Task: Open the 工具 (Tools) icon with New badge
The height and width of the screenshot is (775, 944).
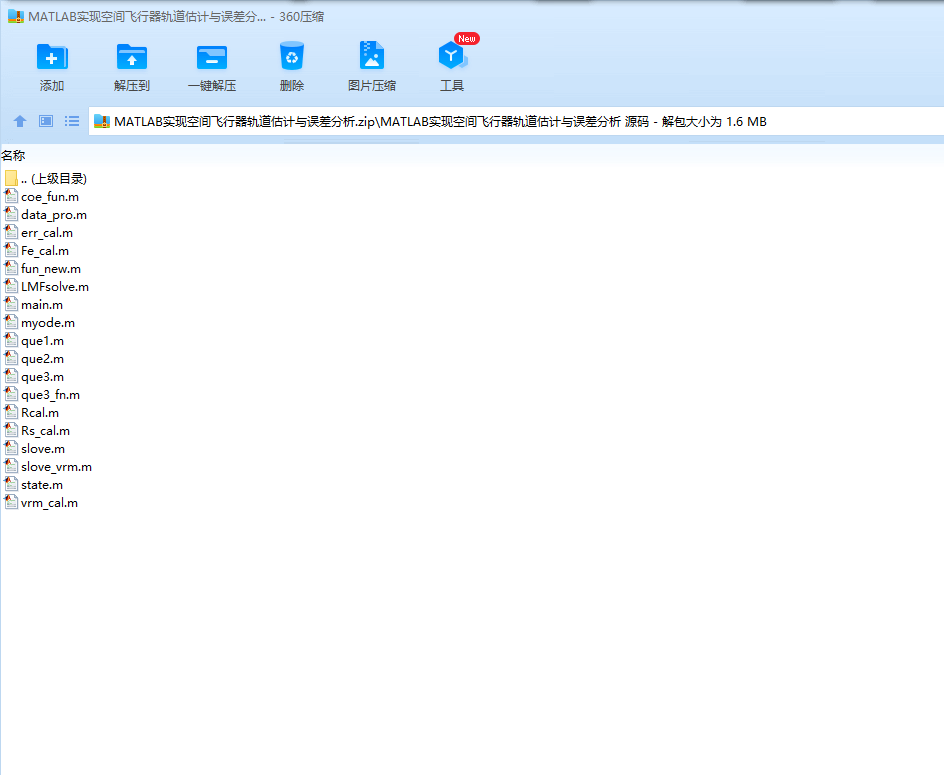Action: pos(452,56)
